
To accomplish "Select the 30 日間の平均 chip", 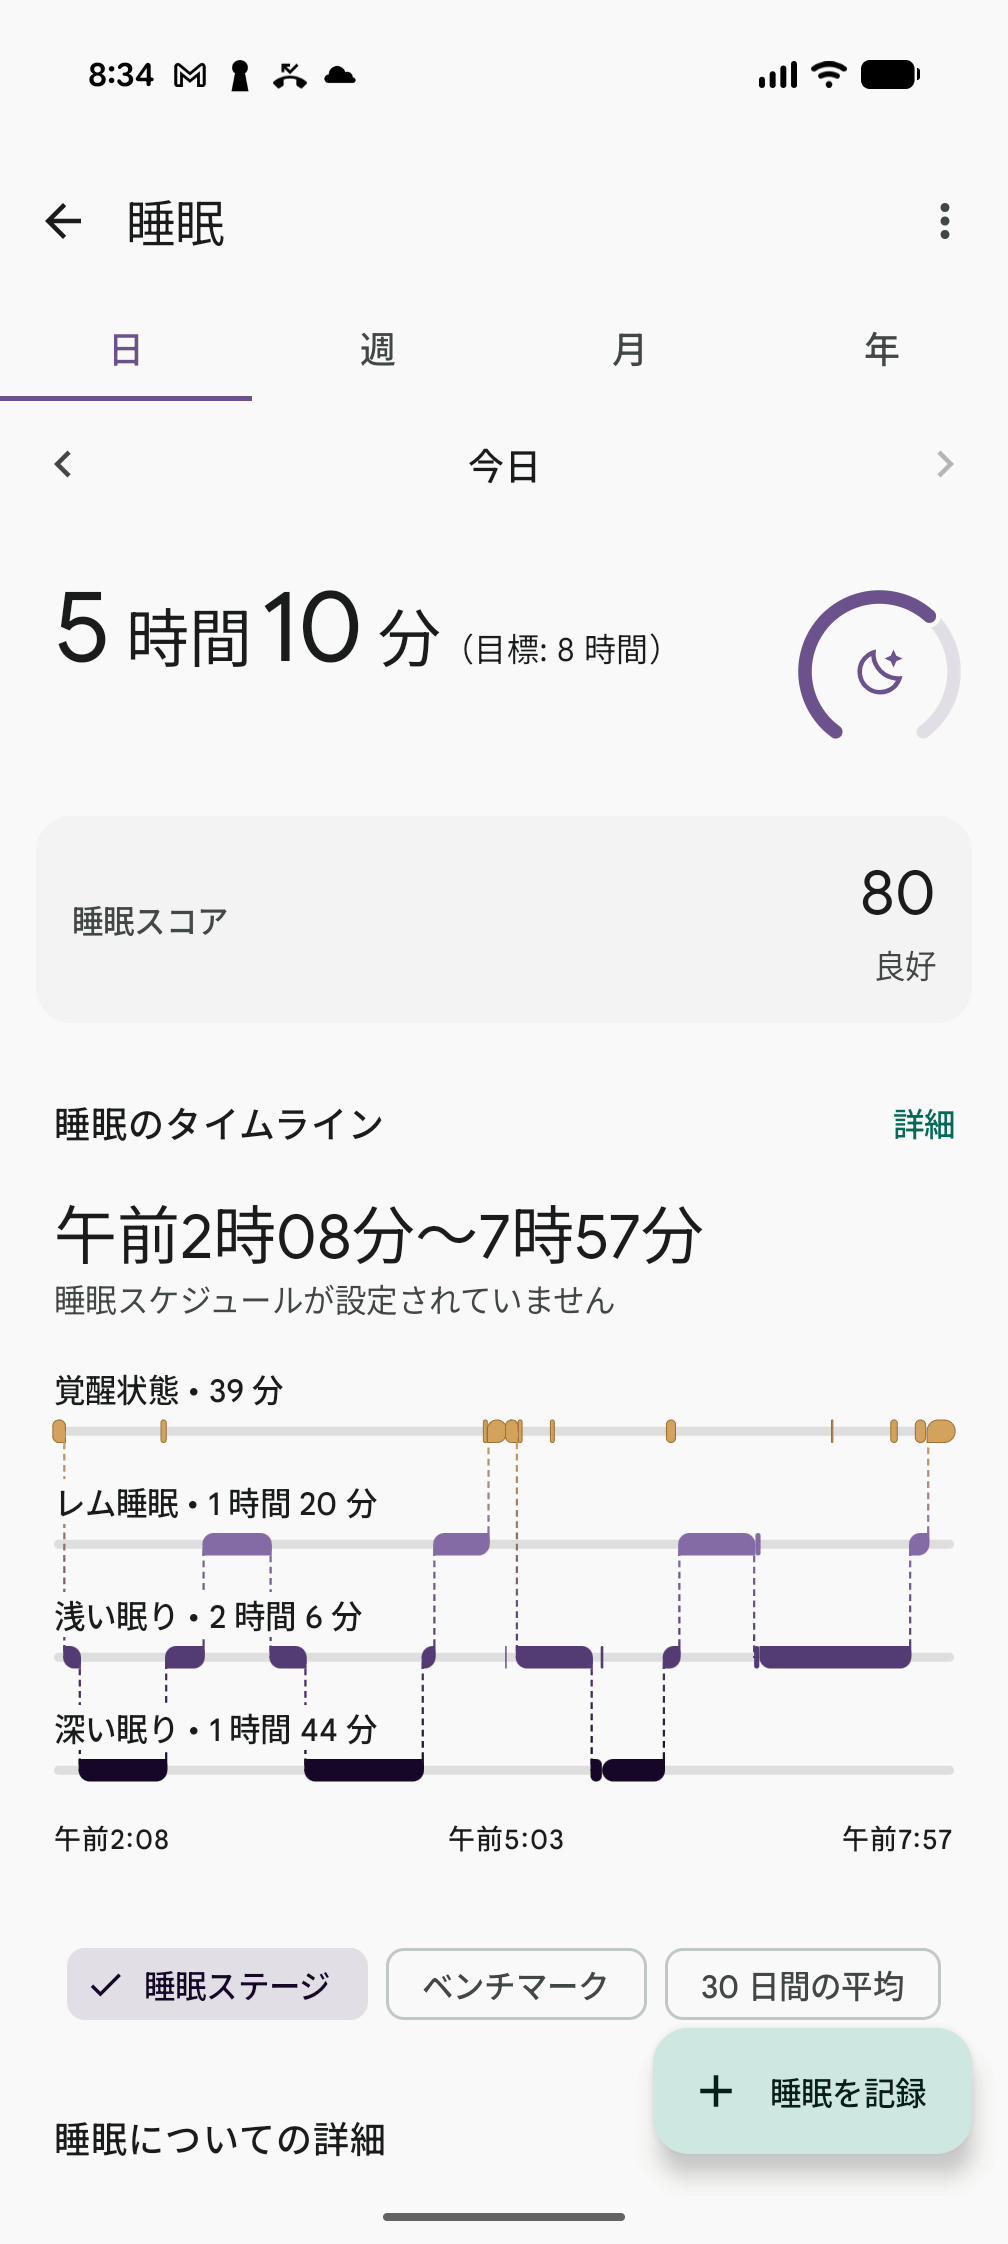I will click(x=802, y=1984).
